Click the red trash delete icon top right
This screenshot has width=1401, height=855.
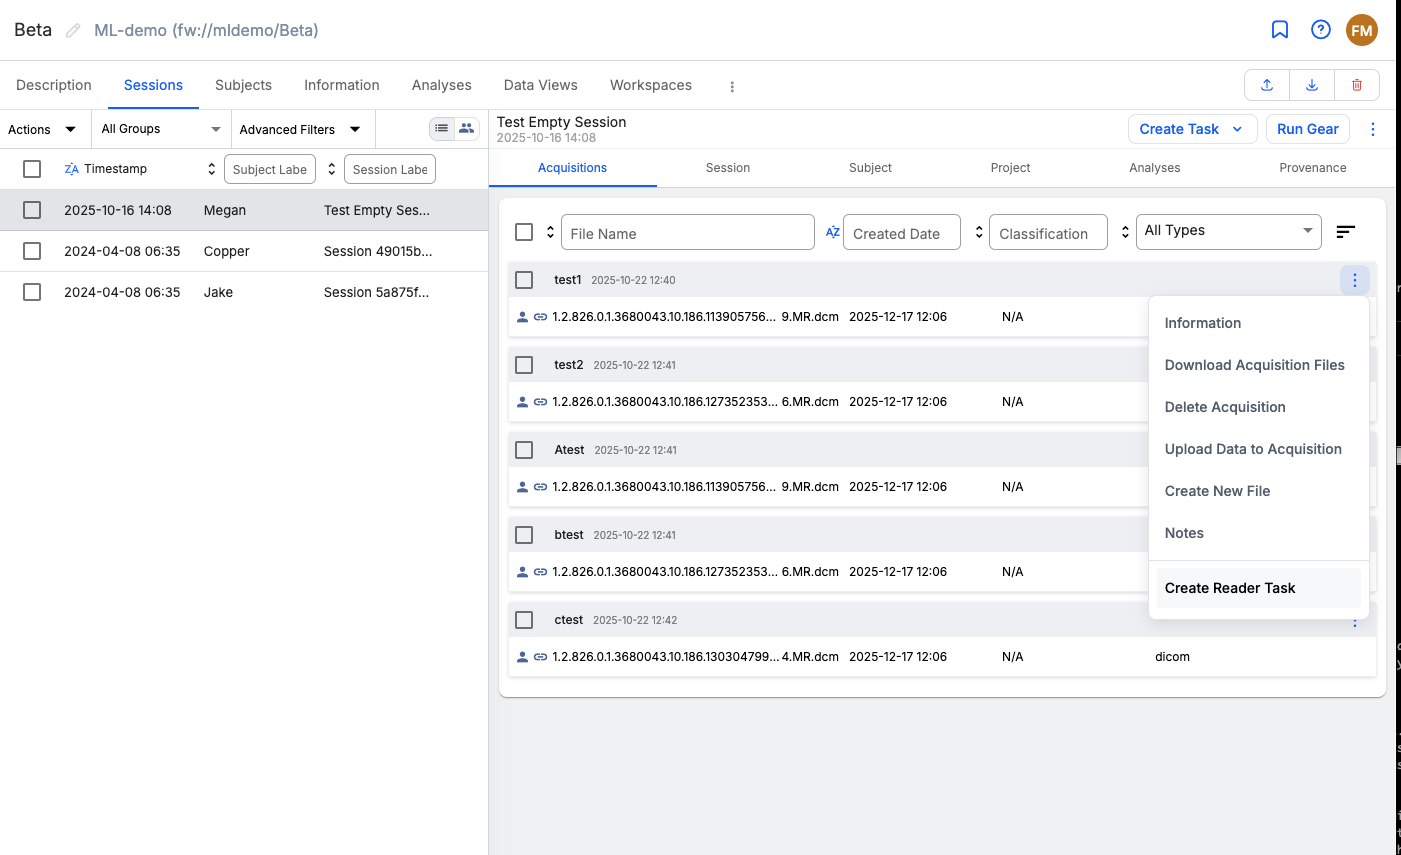[1356, 85]
